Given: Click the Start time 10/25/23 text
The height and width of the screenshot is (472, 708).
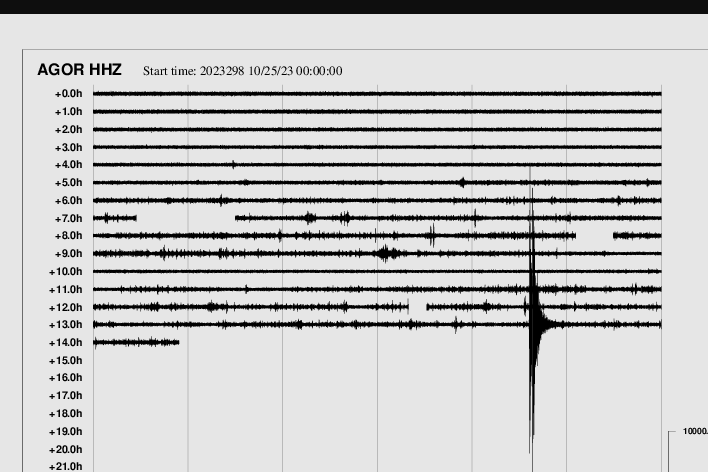Looking at the screenshot, I should (242, 71).
